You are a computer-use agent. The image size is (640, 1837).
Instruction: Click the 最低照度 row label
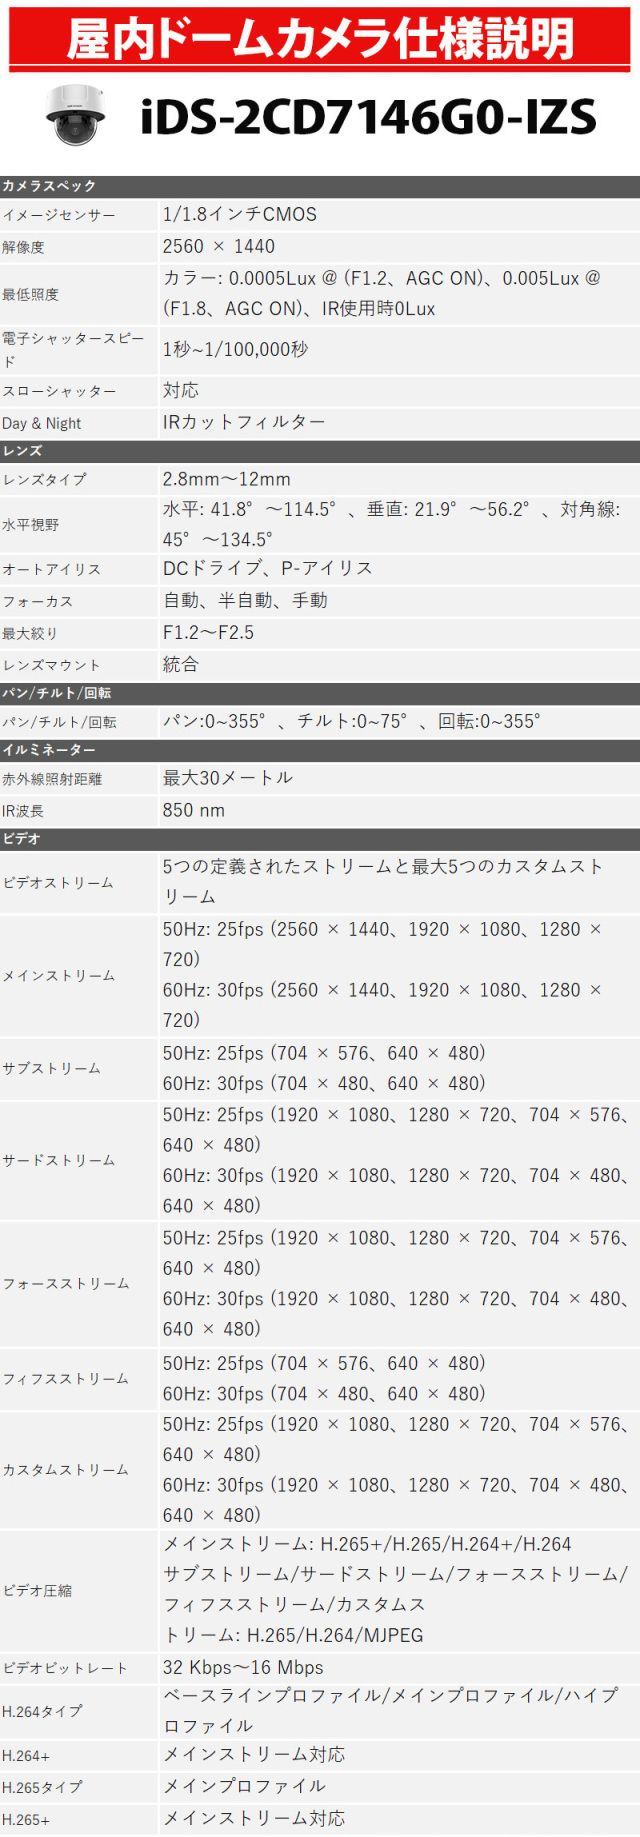click(31, 294)
